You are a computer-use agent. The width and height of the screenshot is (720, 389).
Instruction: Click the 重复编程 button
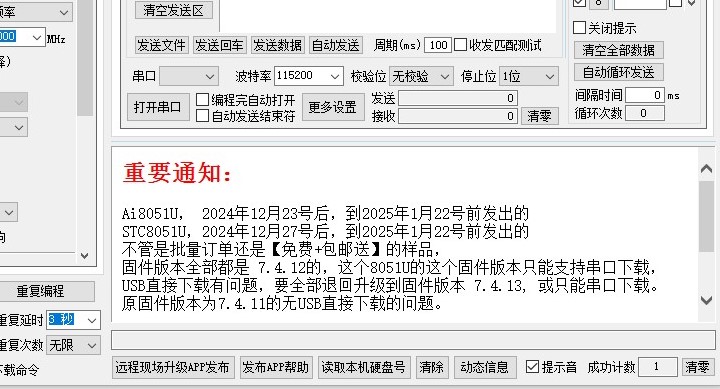tap(41, 291)
